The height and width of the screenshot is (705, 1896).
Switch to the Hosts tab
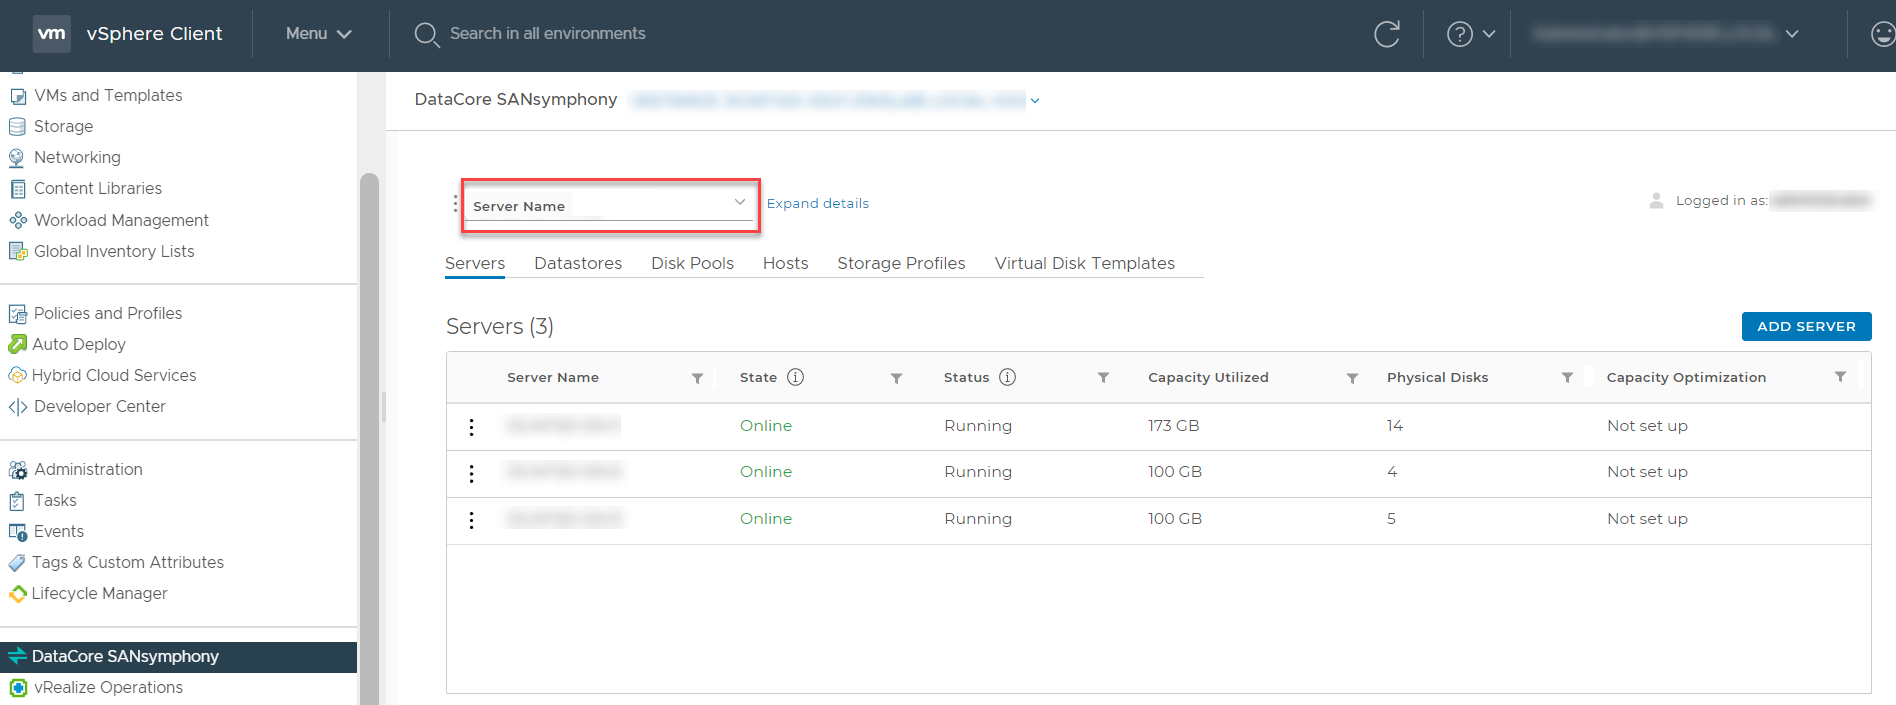(785, 263)
